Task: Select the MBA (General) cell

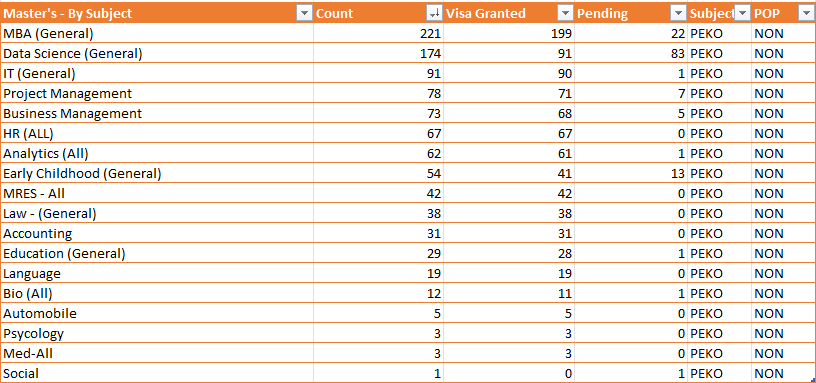Action: point(157,34)
